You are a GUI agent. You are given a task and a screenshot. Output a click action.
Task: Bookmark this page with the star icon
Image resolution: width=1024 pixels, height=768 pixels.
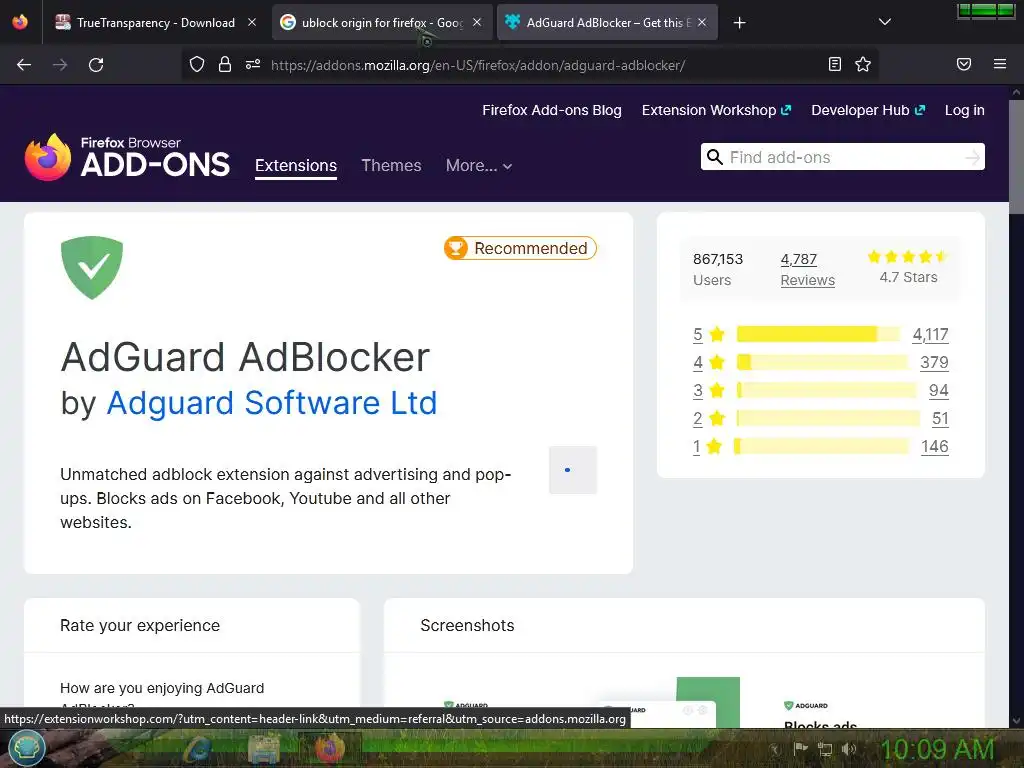863,64
